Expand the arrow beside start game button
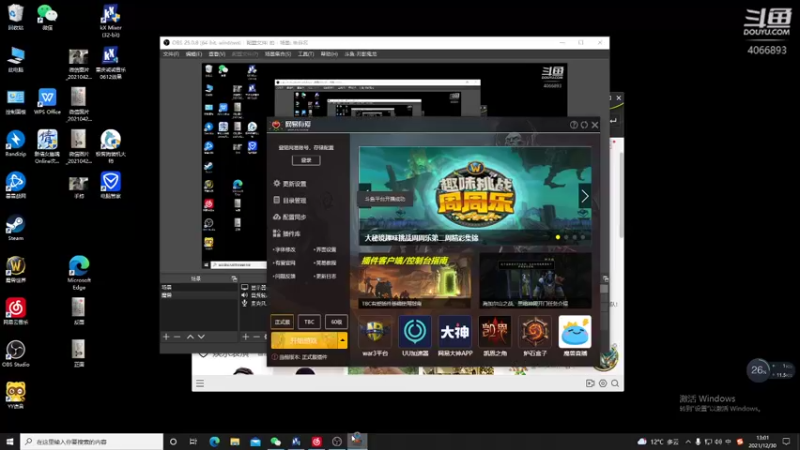Viewport: 800px width, 450px height. tap(342, 340)
